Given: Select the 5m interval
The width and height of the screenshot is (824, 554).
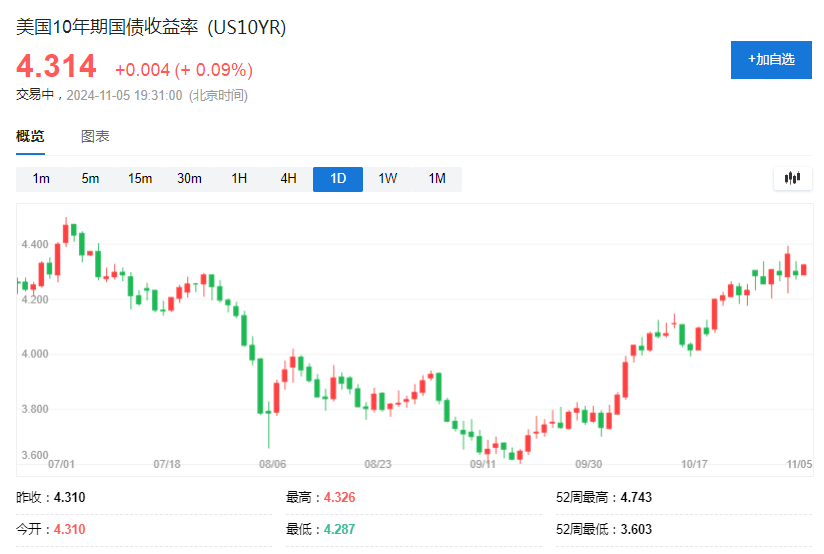Looking at the screenshot, I should click(90, 179).
